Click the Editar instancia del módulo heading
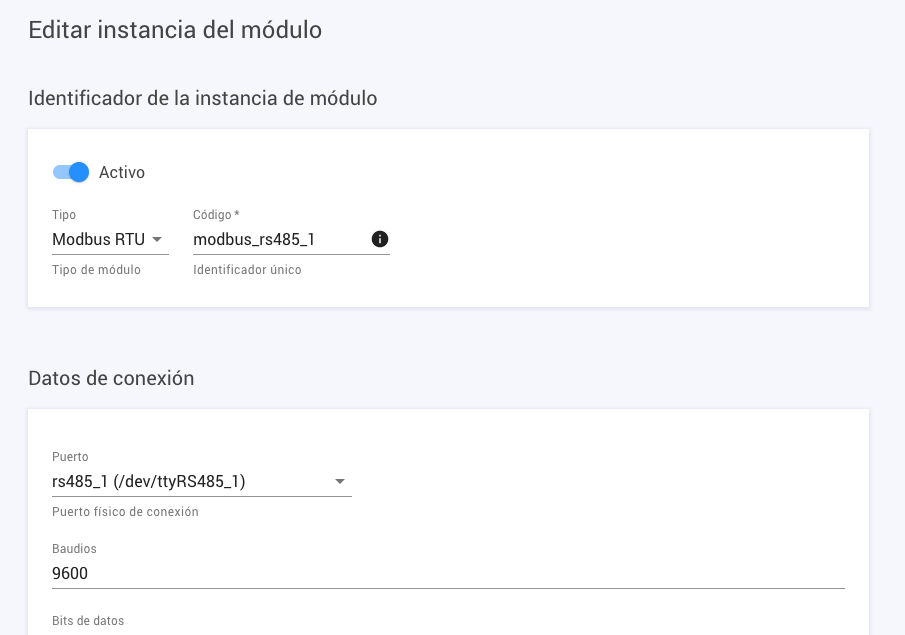 click(x=174, y=30)
